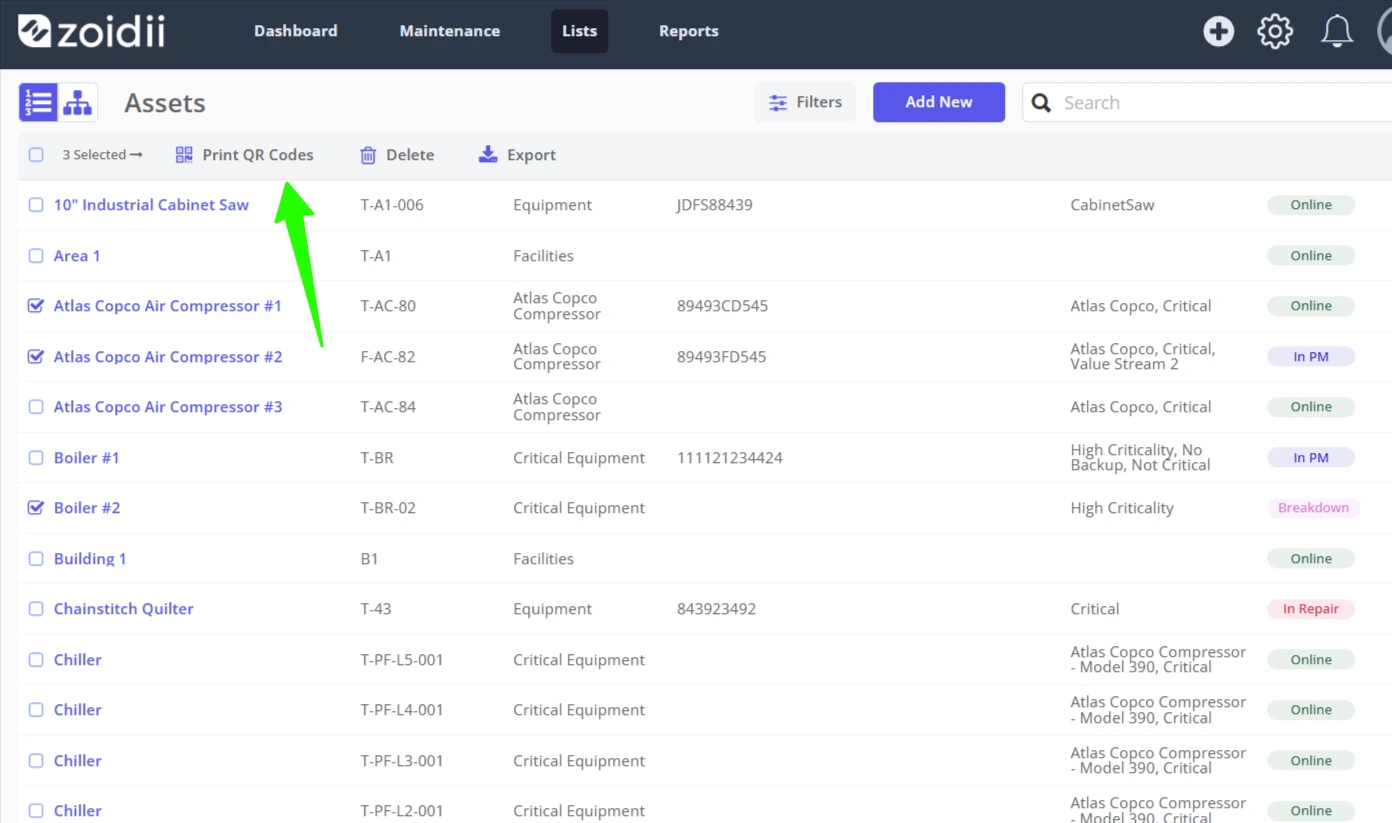This screenshot has width=1392, height=823.
Task: Delete selected assets with trash icon
Action: tap(397, 155)
